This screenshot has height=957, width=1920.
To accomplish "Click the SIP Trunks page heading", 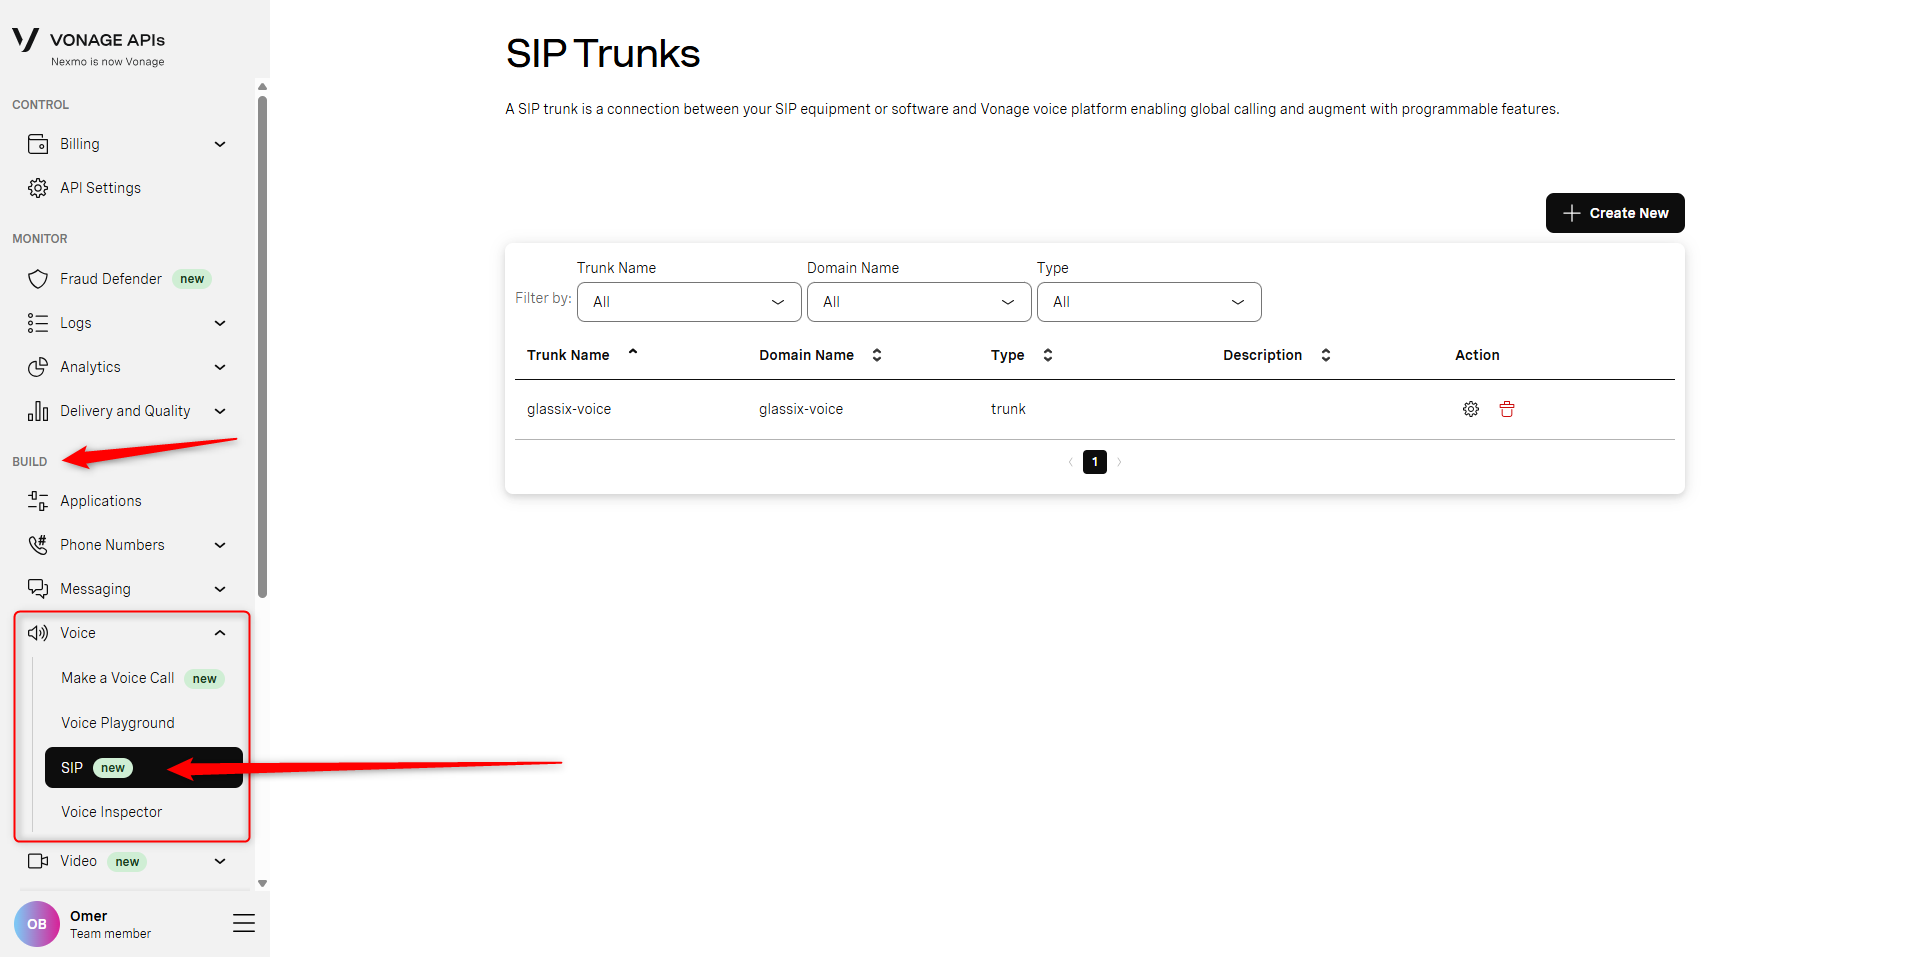I will [603, 54].
